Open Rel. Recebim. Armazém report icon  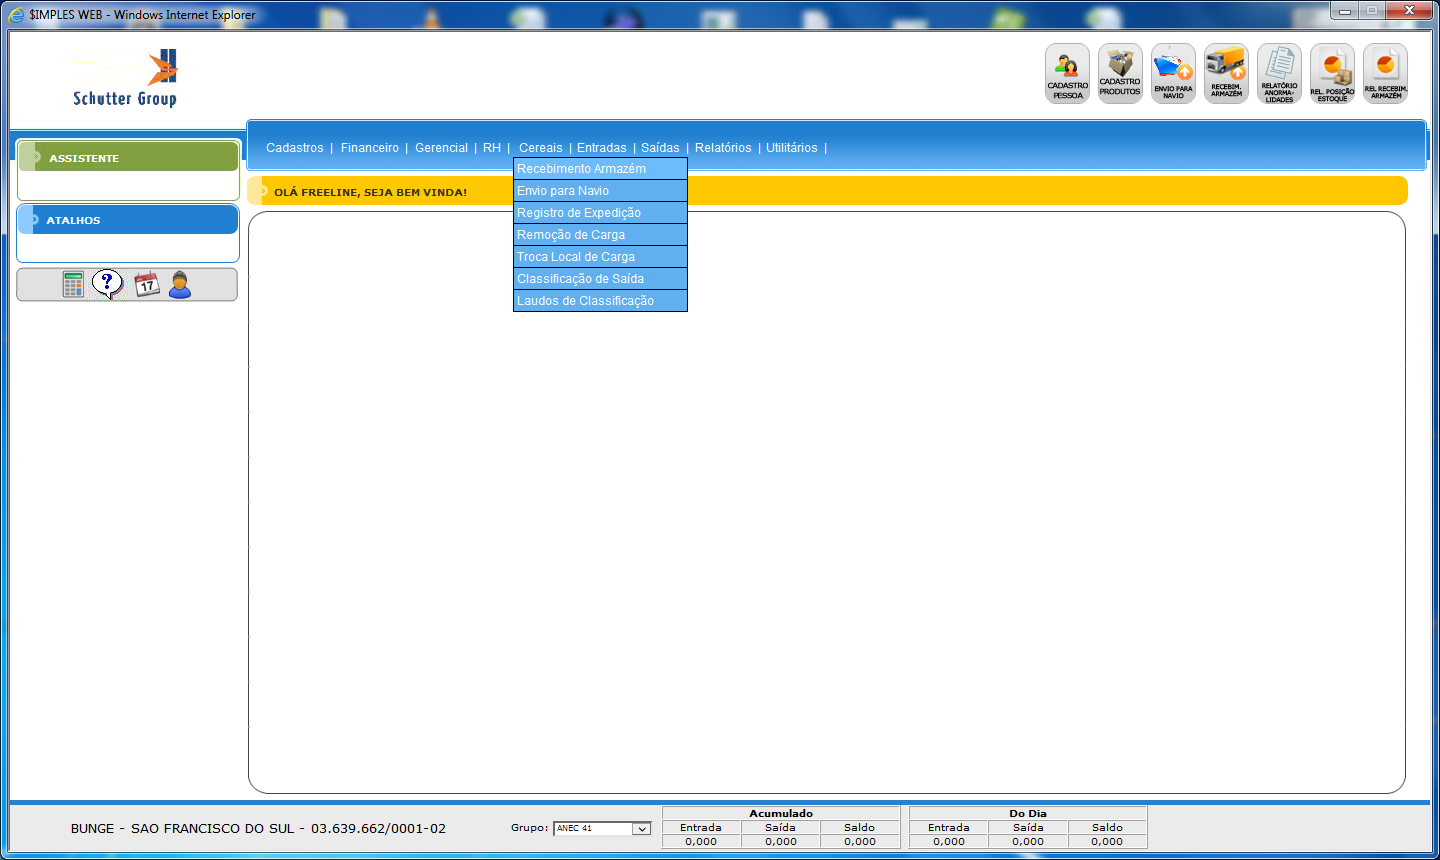click(x=1385, y=73)
